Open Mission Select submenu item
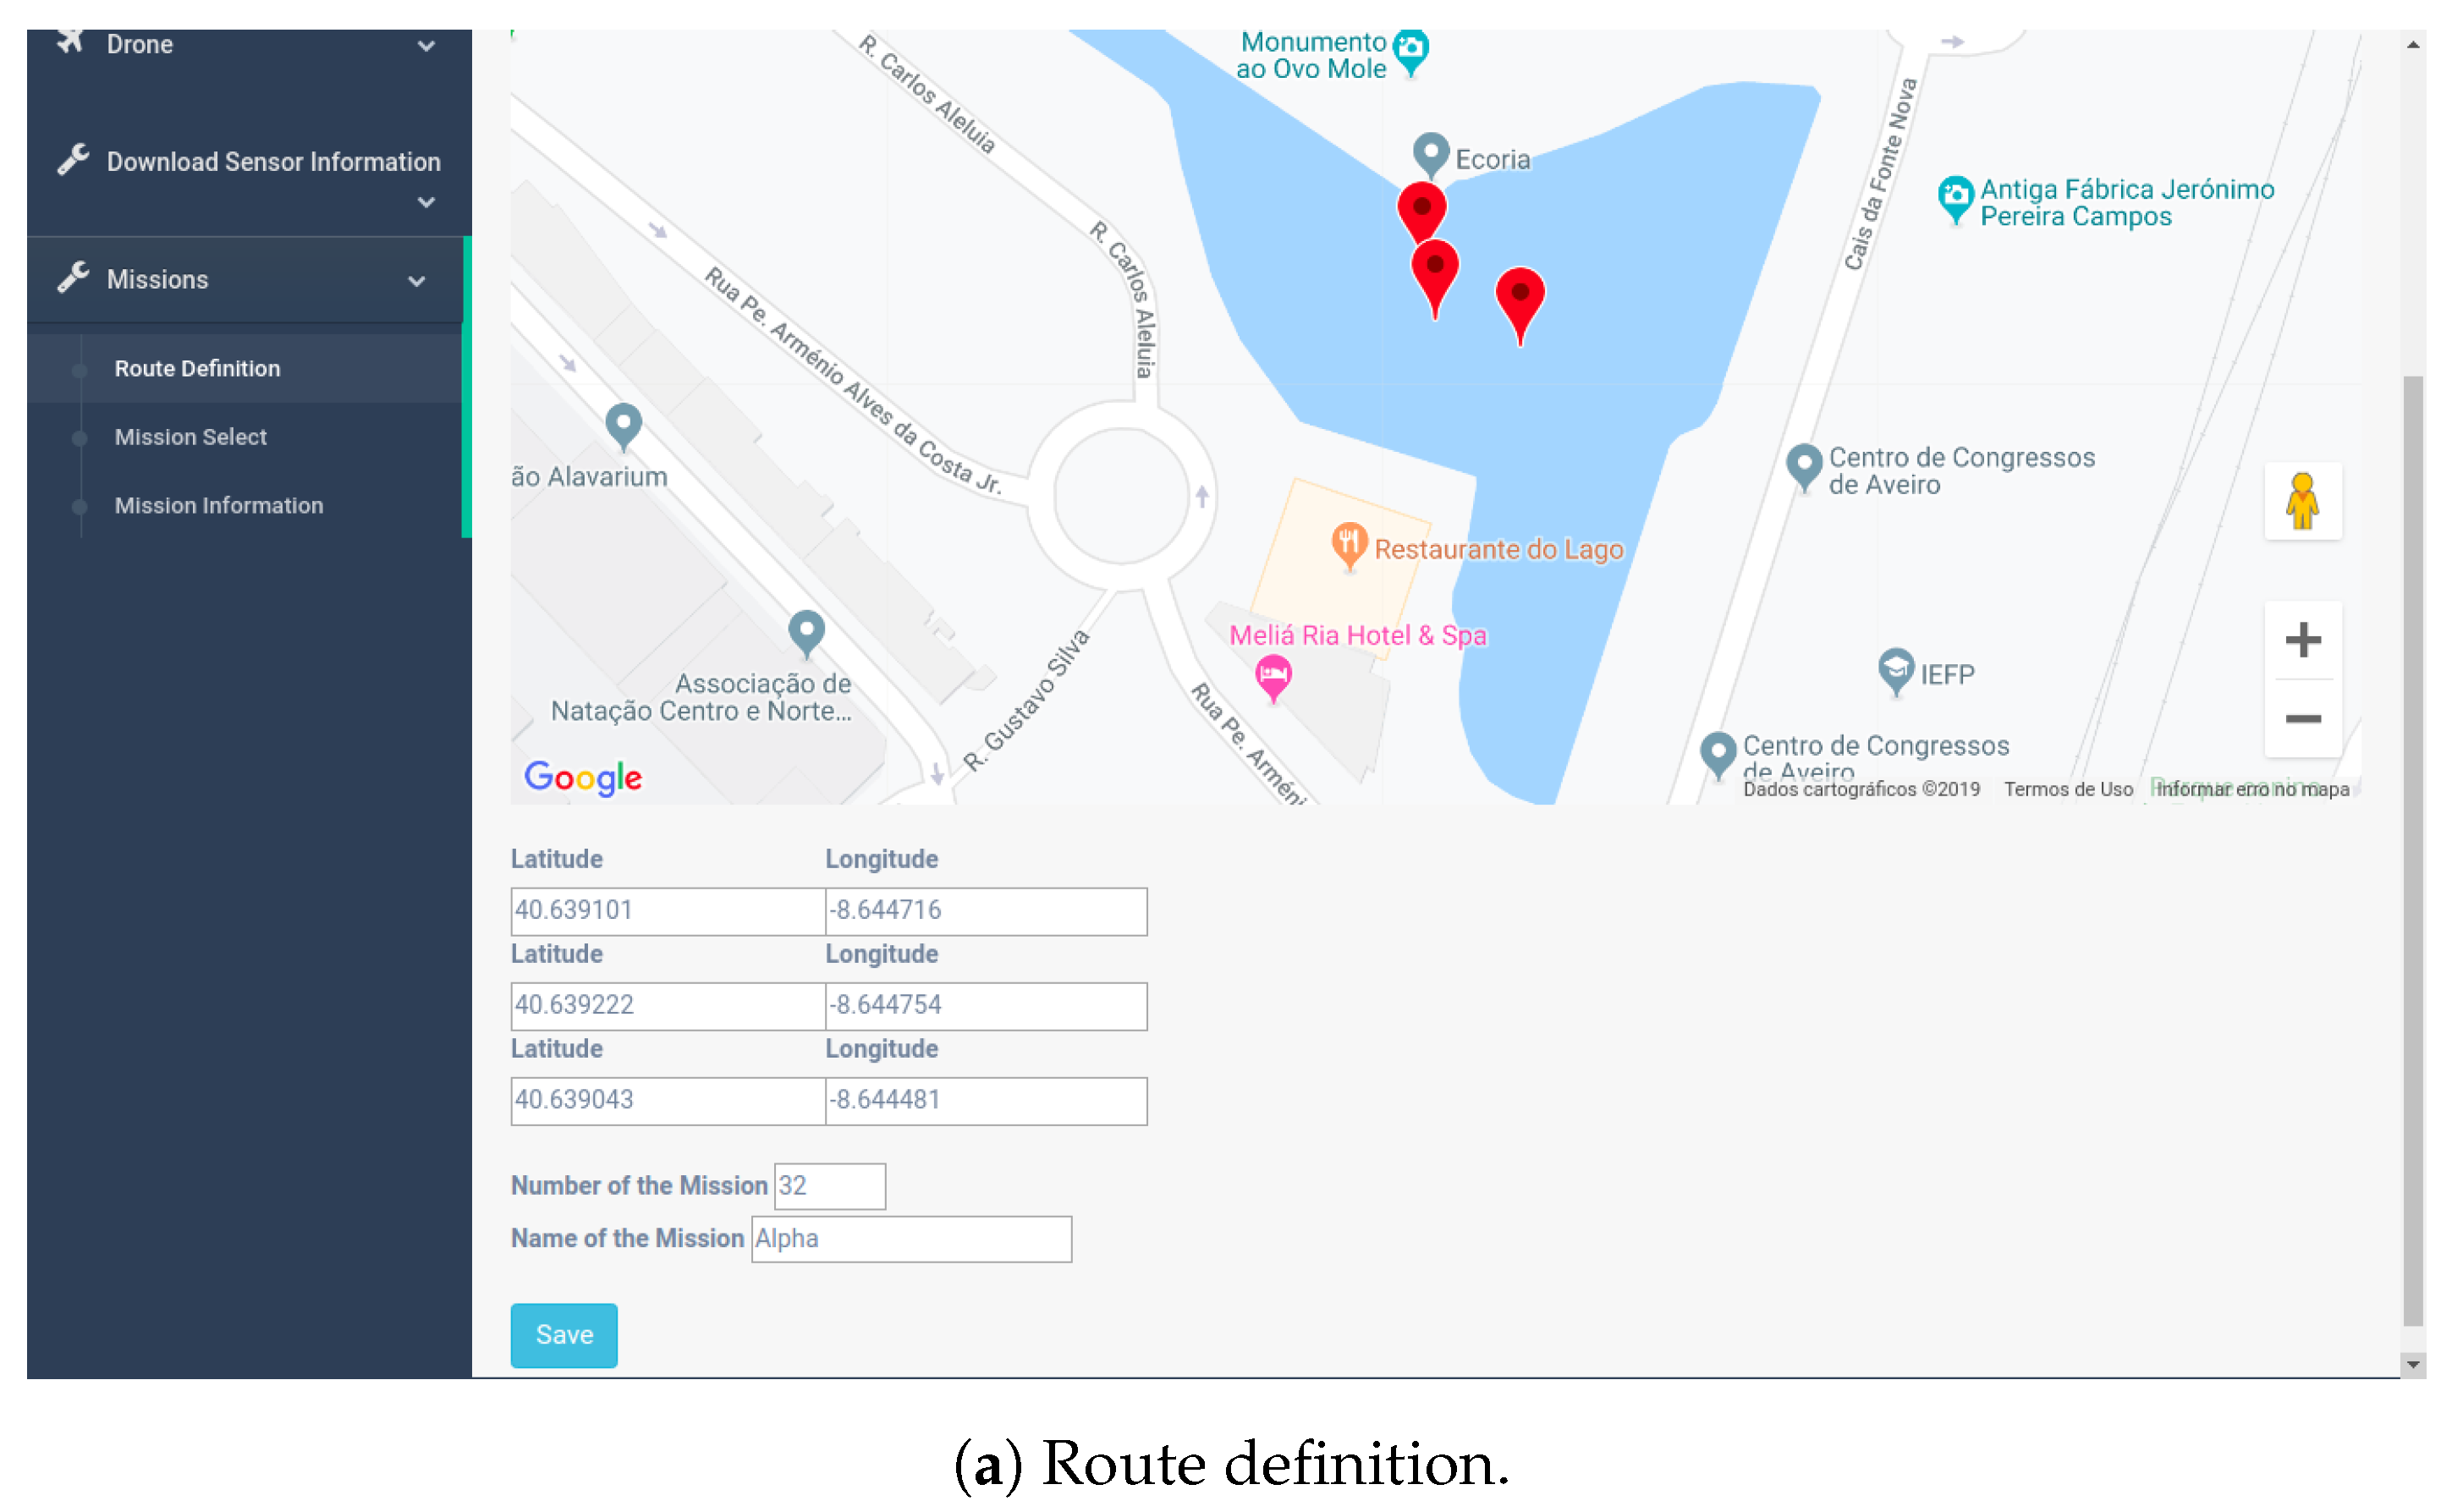The height and width of the screenshot is (1512, 2452). click(190, 437)
